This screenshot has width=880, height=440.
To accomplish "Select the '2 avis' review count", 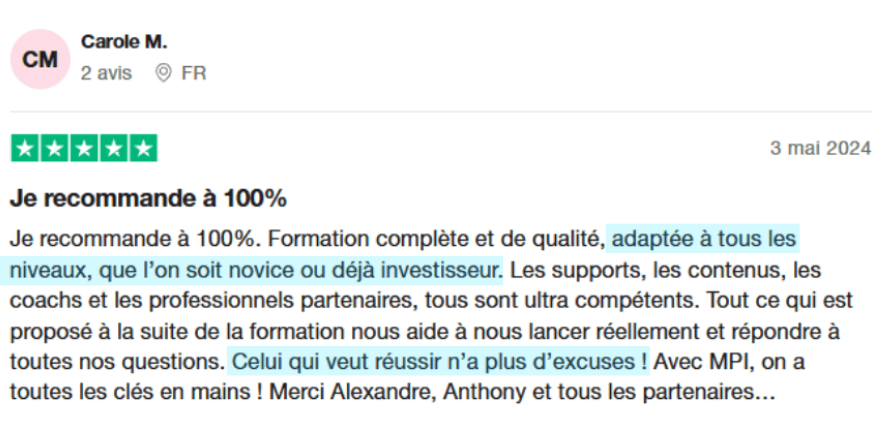I will pos(107,73).
